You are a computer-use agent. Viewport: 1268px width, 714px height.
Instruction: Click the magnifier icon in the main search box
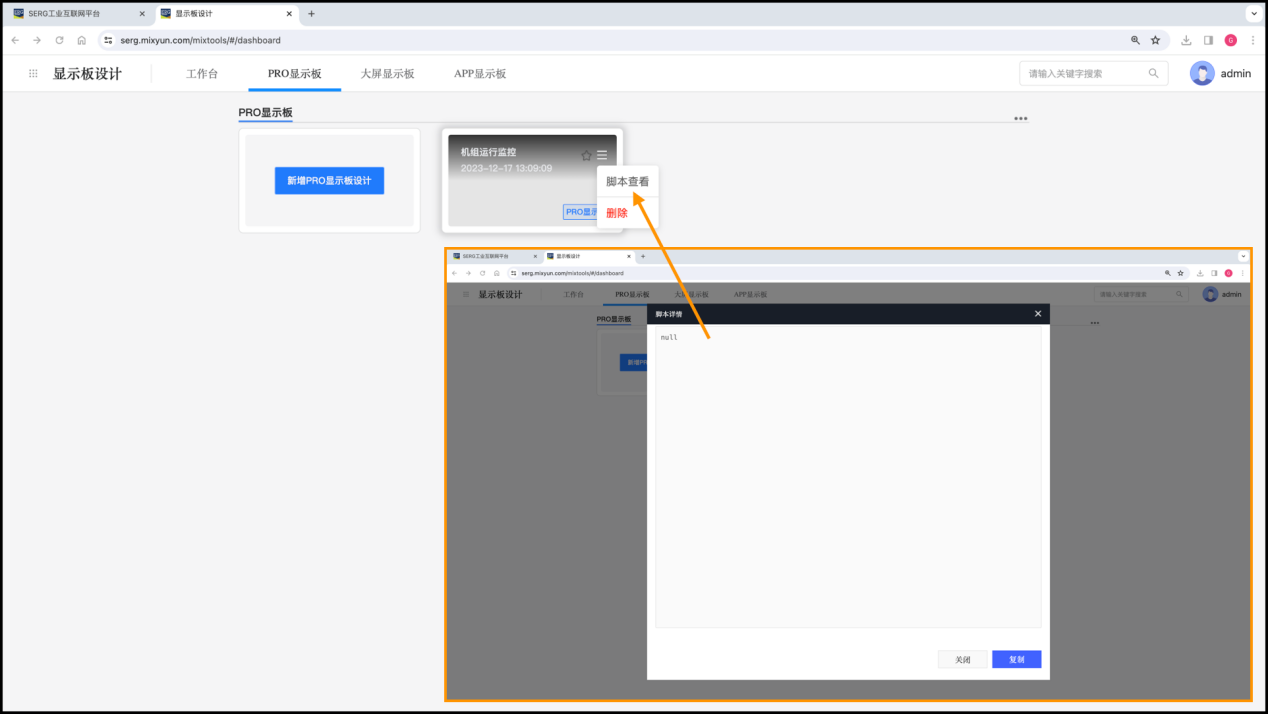click(1153, 73)
